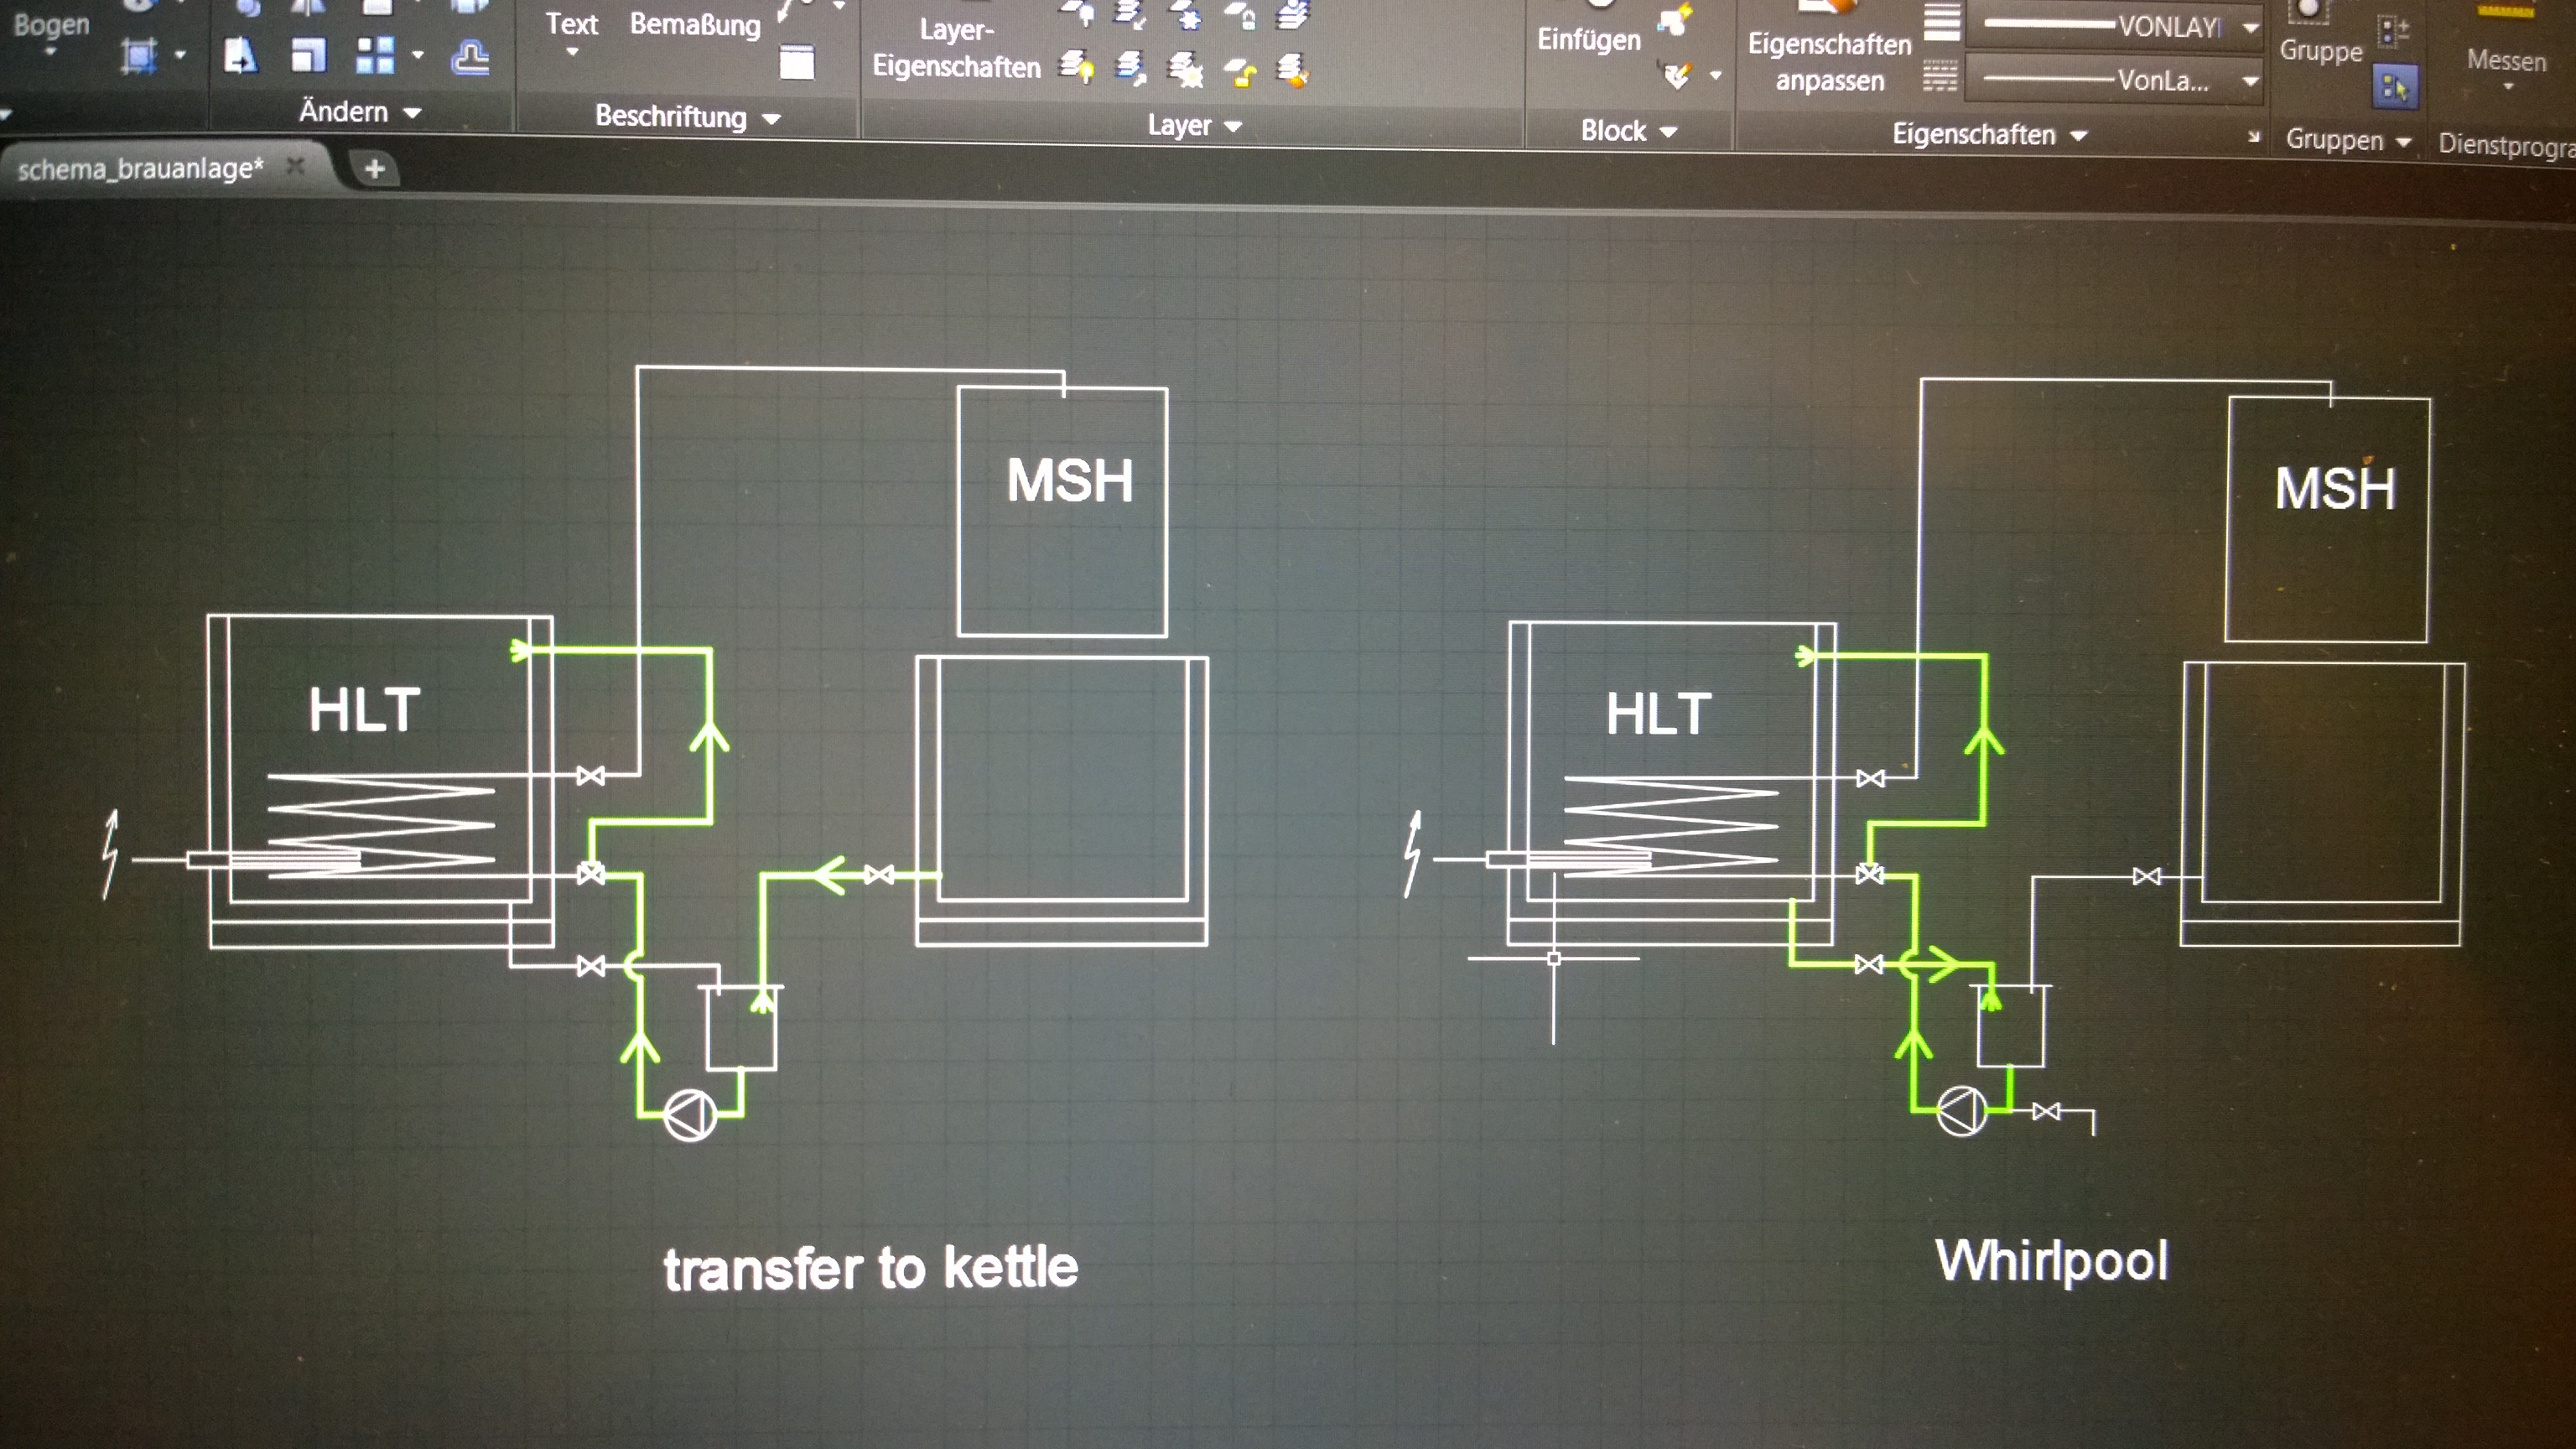Close the schema_brauanlage tab

coord(295,166)
